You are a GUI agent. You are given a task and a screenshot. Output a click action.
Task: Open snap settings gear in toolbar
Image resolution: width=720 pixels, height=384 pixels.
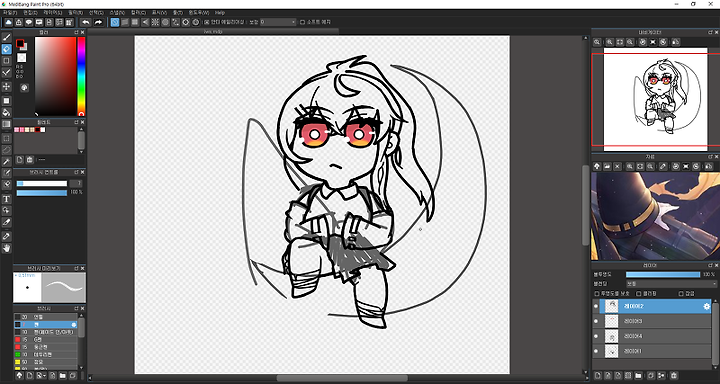pyautogui.click(x=186, y=22)
